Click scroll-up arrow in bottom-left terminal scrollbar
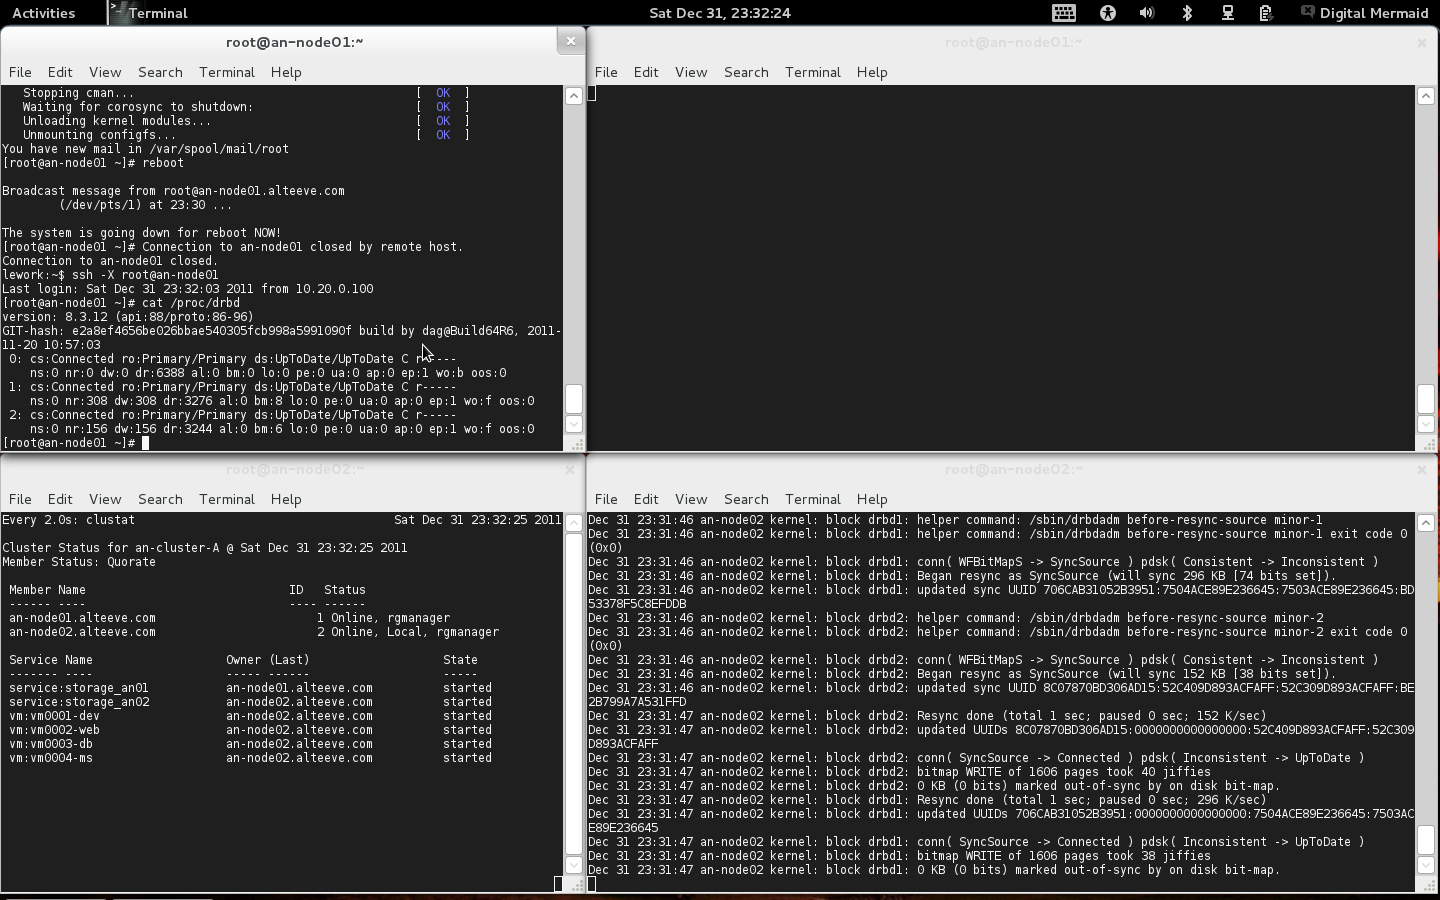 pos(574,523)
